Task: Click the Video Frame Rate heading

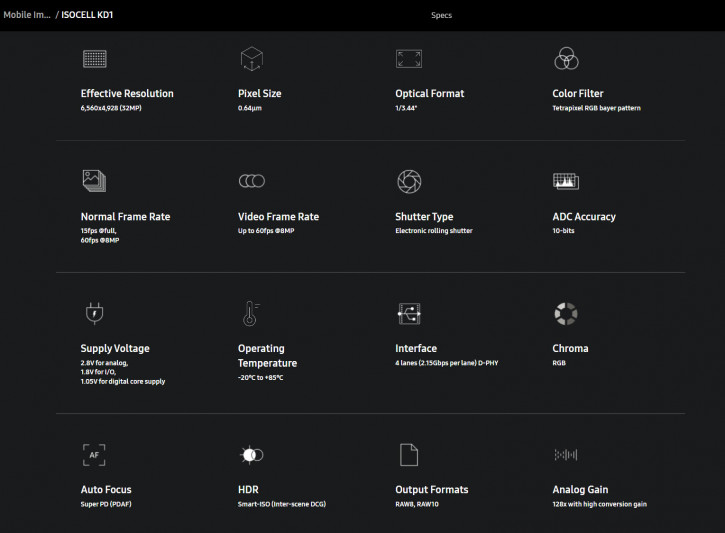Action: click(x=278, y=217)
